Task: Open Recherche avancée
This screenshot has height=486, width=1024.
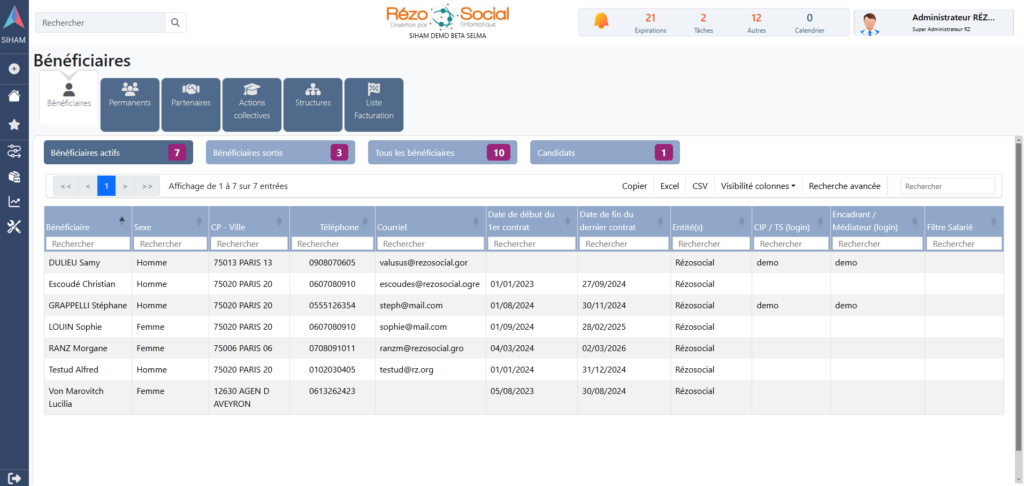Action: [844, 186]
